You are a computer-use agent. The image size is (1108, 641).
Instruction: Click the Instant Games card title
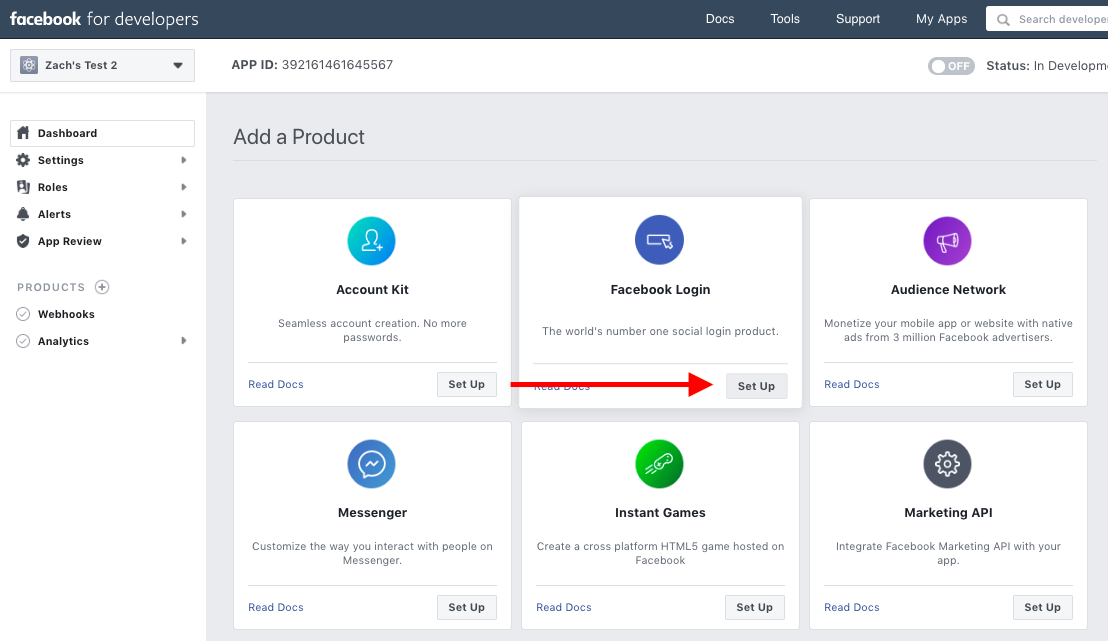coord(660,512)
